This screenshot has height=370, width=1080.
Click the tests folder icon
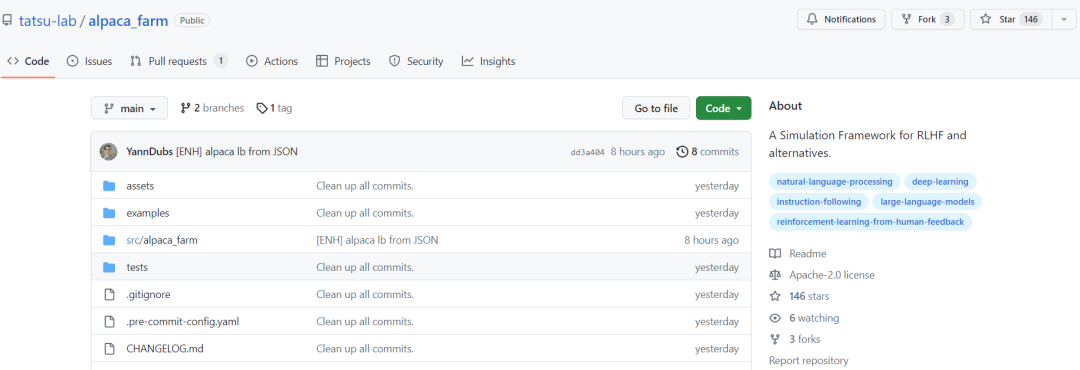109,267
